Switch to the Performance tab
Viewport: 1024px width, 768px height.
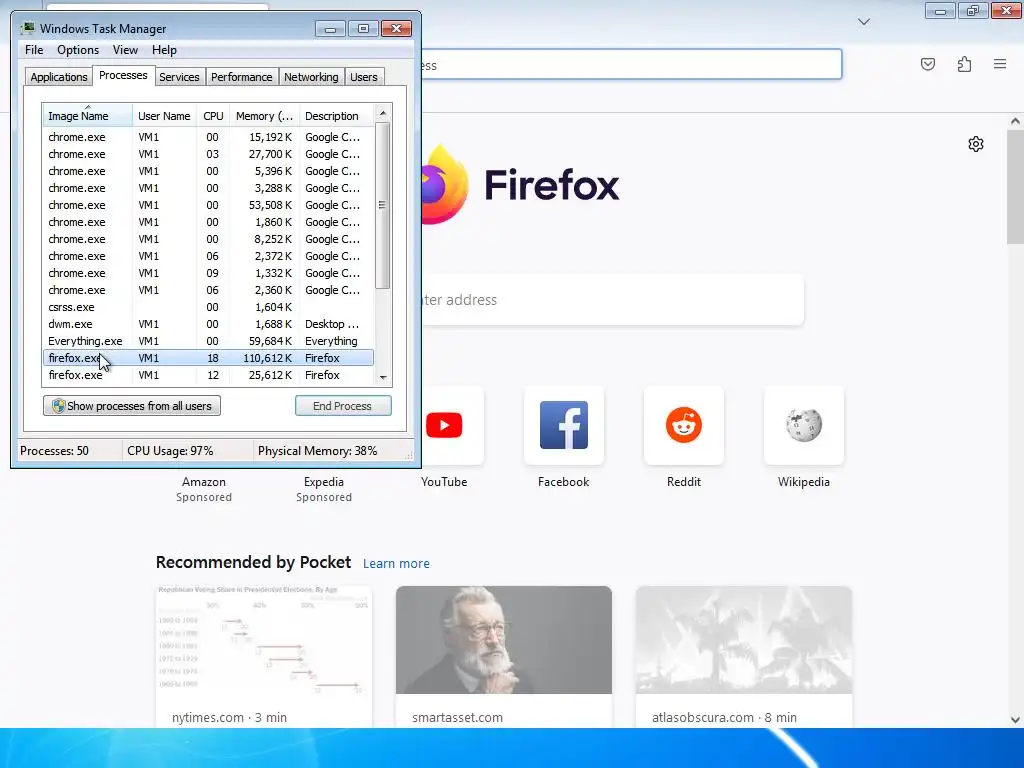241,76
